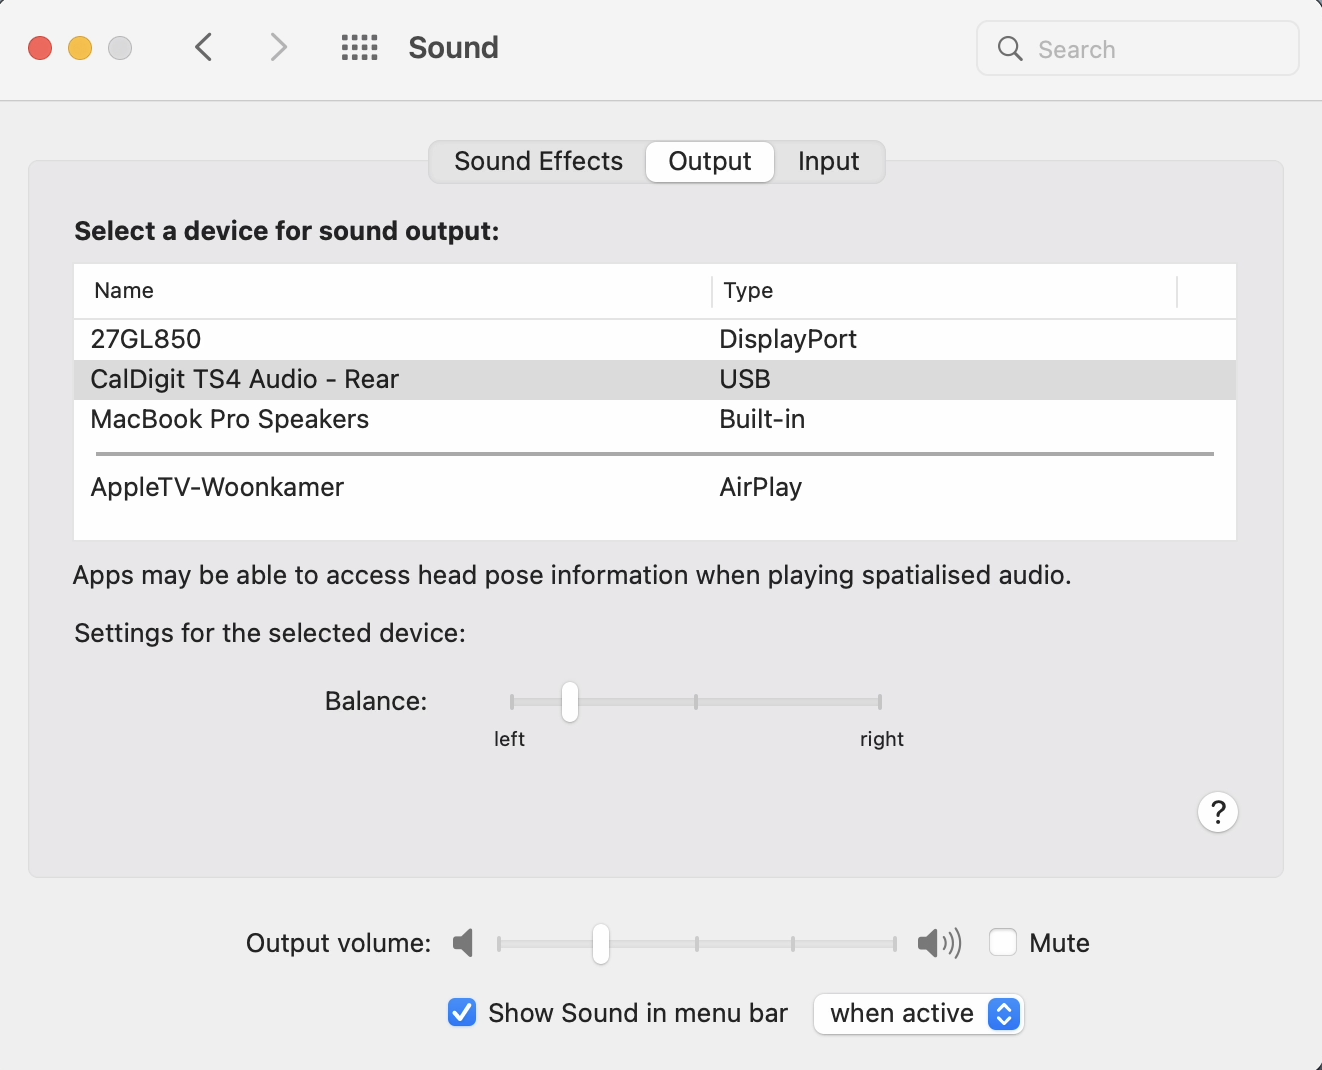The height and width of the screenshot is (1070, 1322).
Task: Choose MacBook Pro Speakers output
Action: click(x=655, y=420)
